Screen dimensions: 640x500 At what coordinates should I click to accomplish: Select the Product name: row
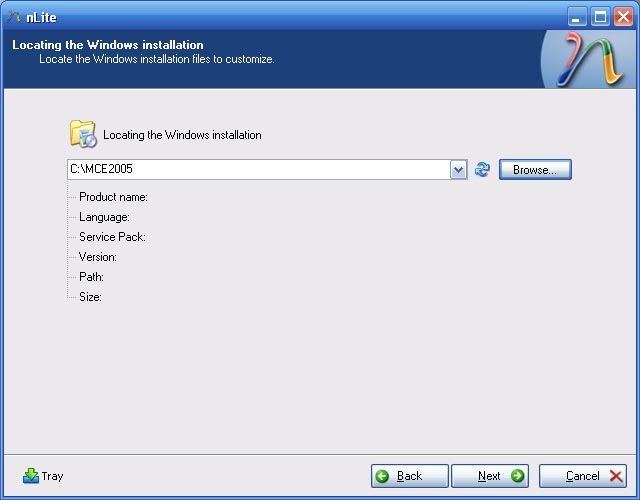click(113, 197)
